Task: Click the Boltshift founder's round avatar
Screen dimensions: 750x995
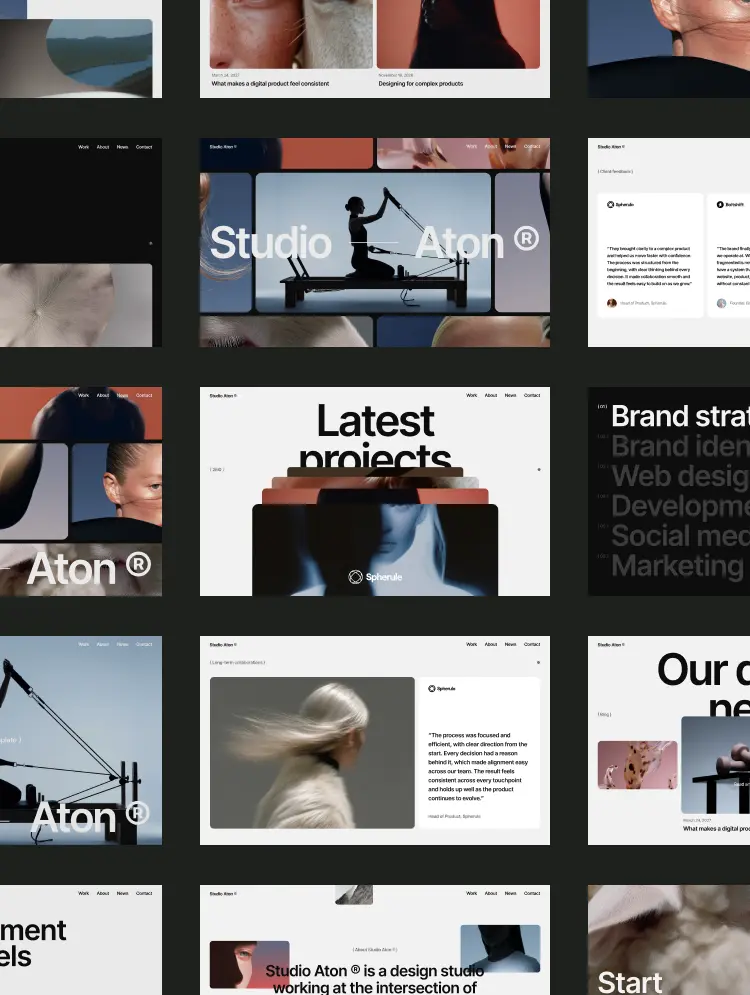Action: click(721, 303)
